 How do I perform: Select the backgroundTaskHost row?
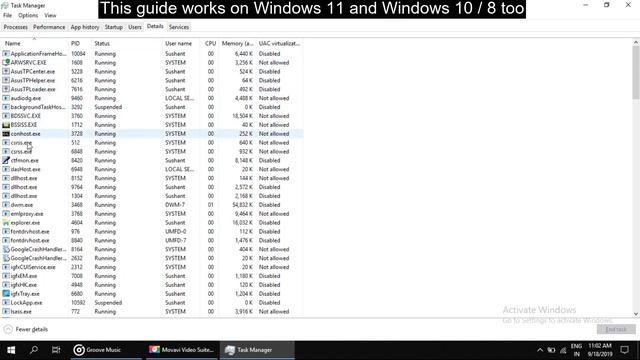pos(152,107)
